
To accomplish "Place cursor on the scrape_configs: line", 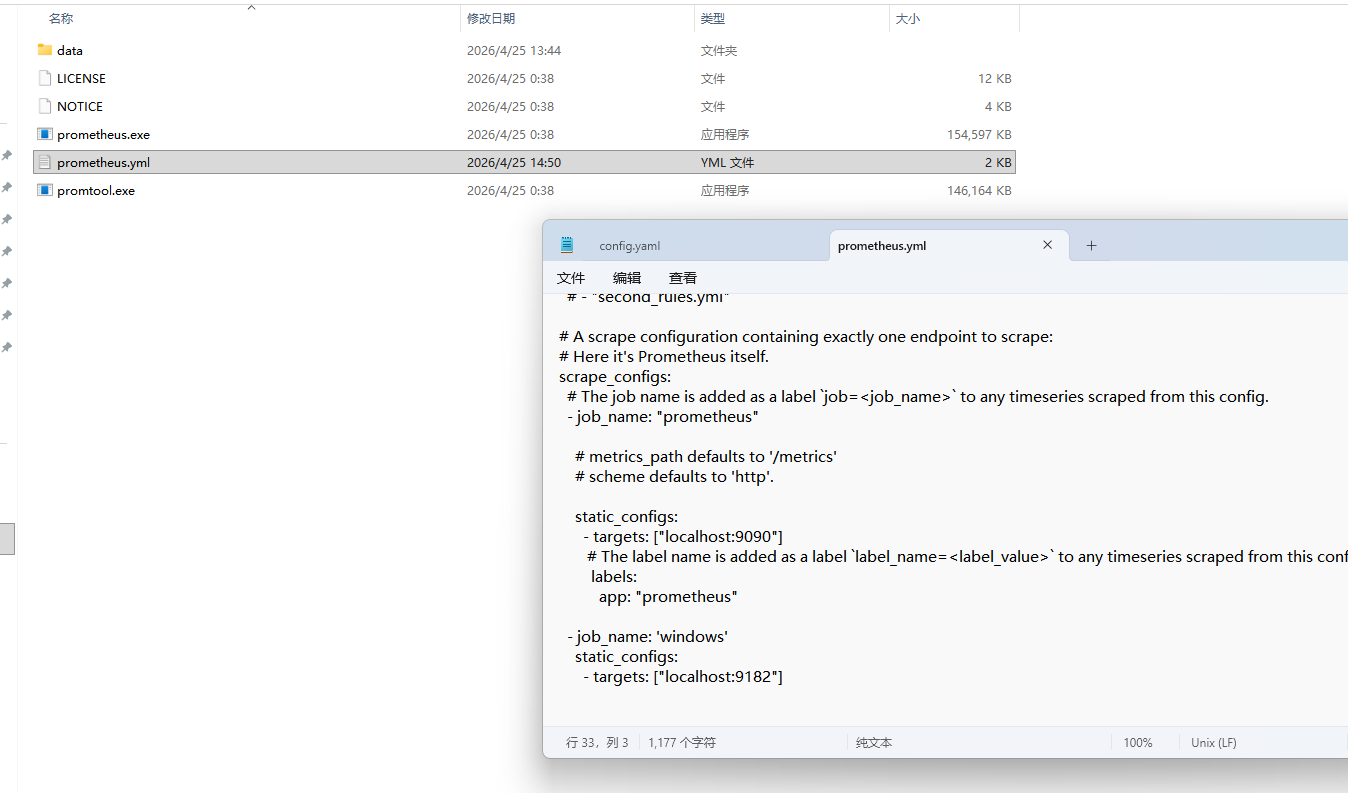I will coord(615,377).
